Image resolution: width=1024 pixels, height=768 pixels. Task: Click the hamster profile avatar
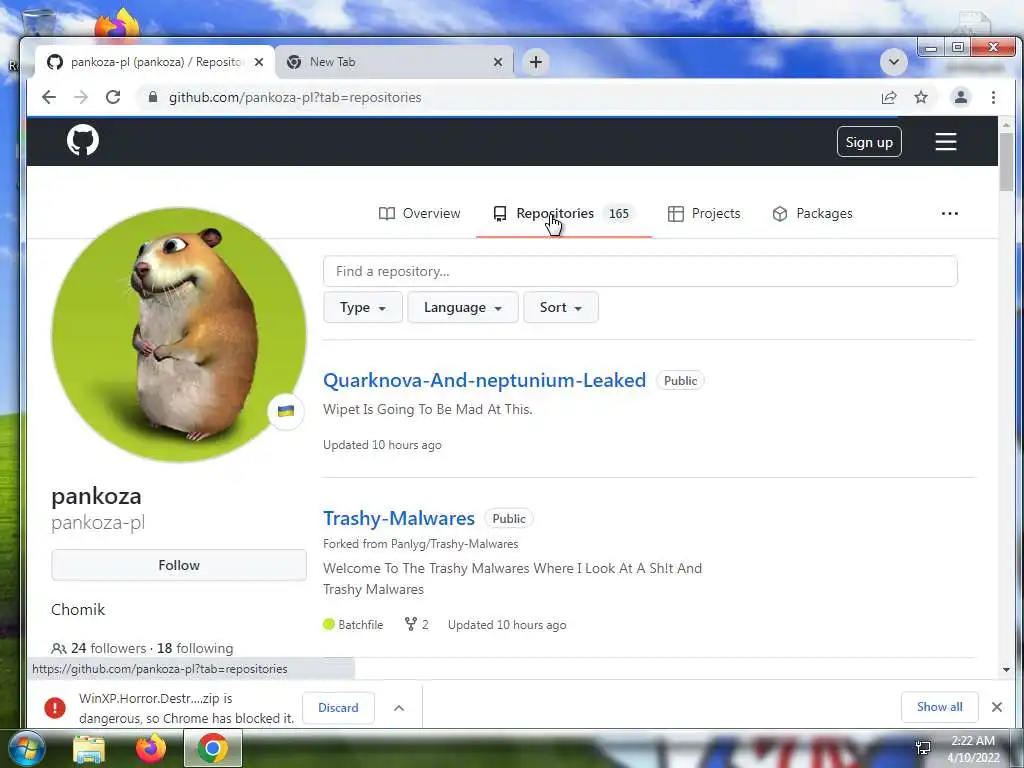pos(179,334)
